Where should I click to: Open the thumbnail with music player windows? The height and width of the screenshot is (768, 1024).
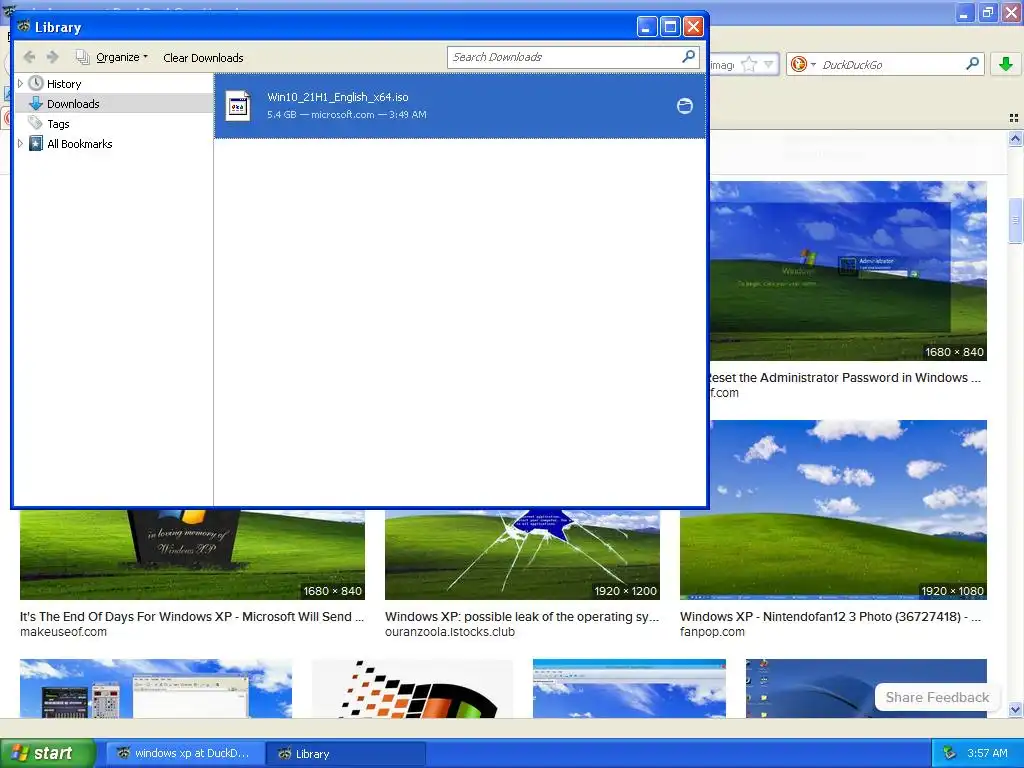click(x=155, y=688)
